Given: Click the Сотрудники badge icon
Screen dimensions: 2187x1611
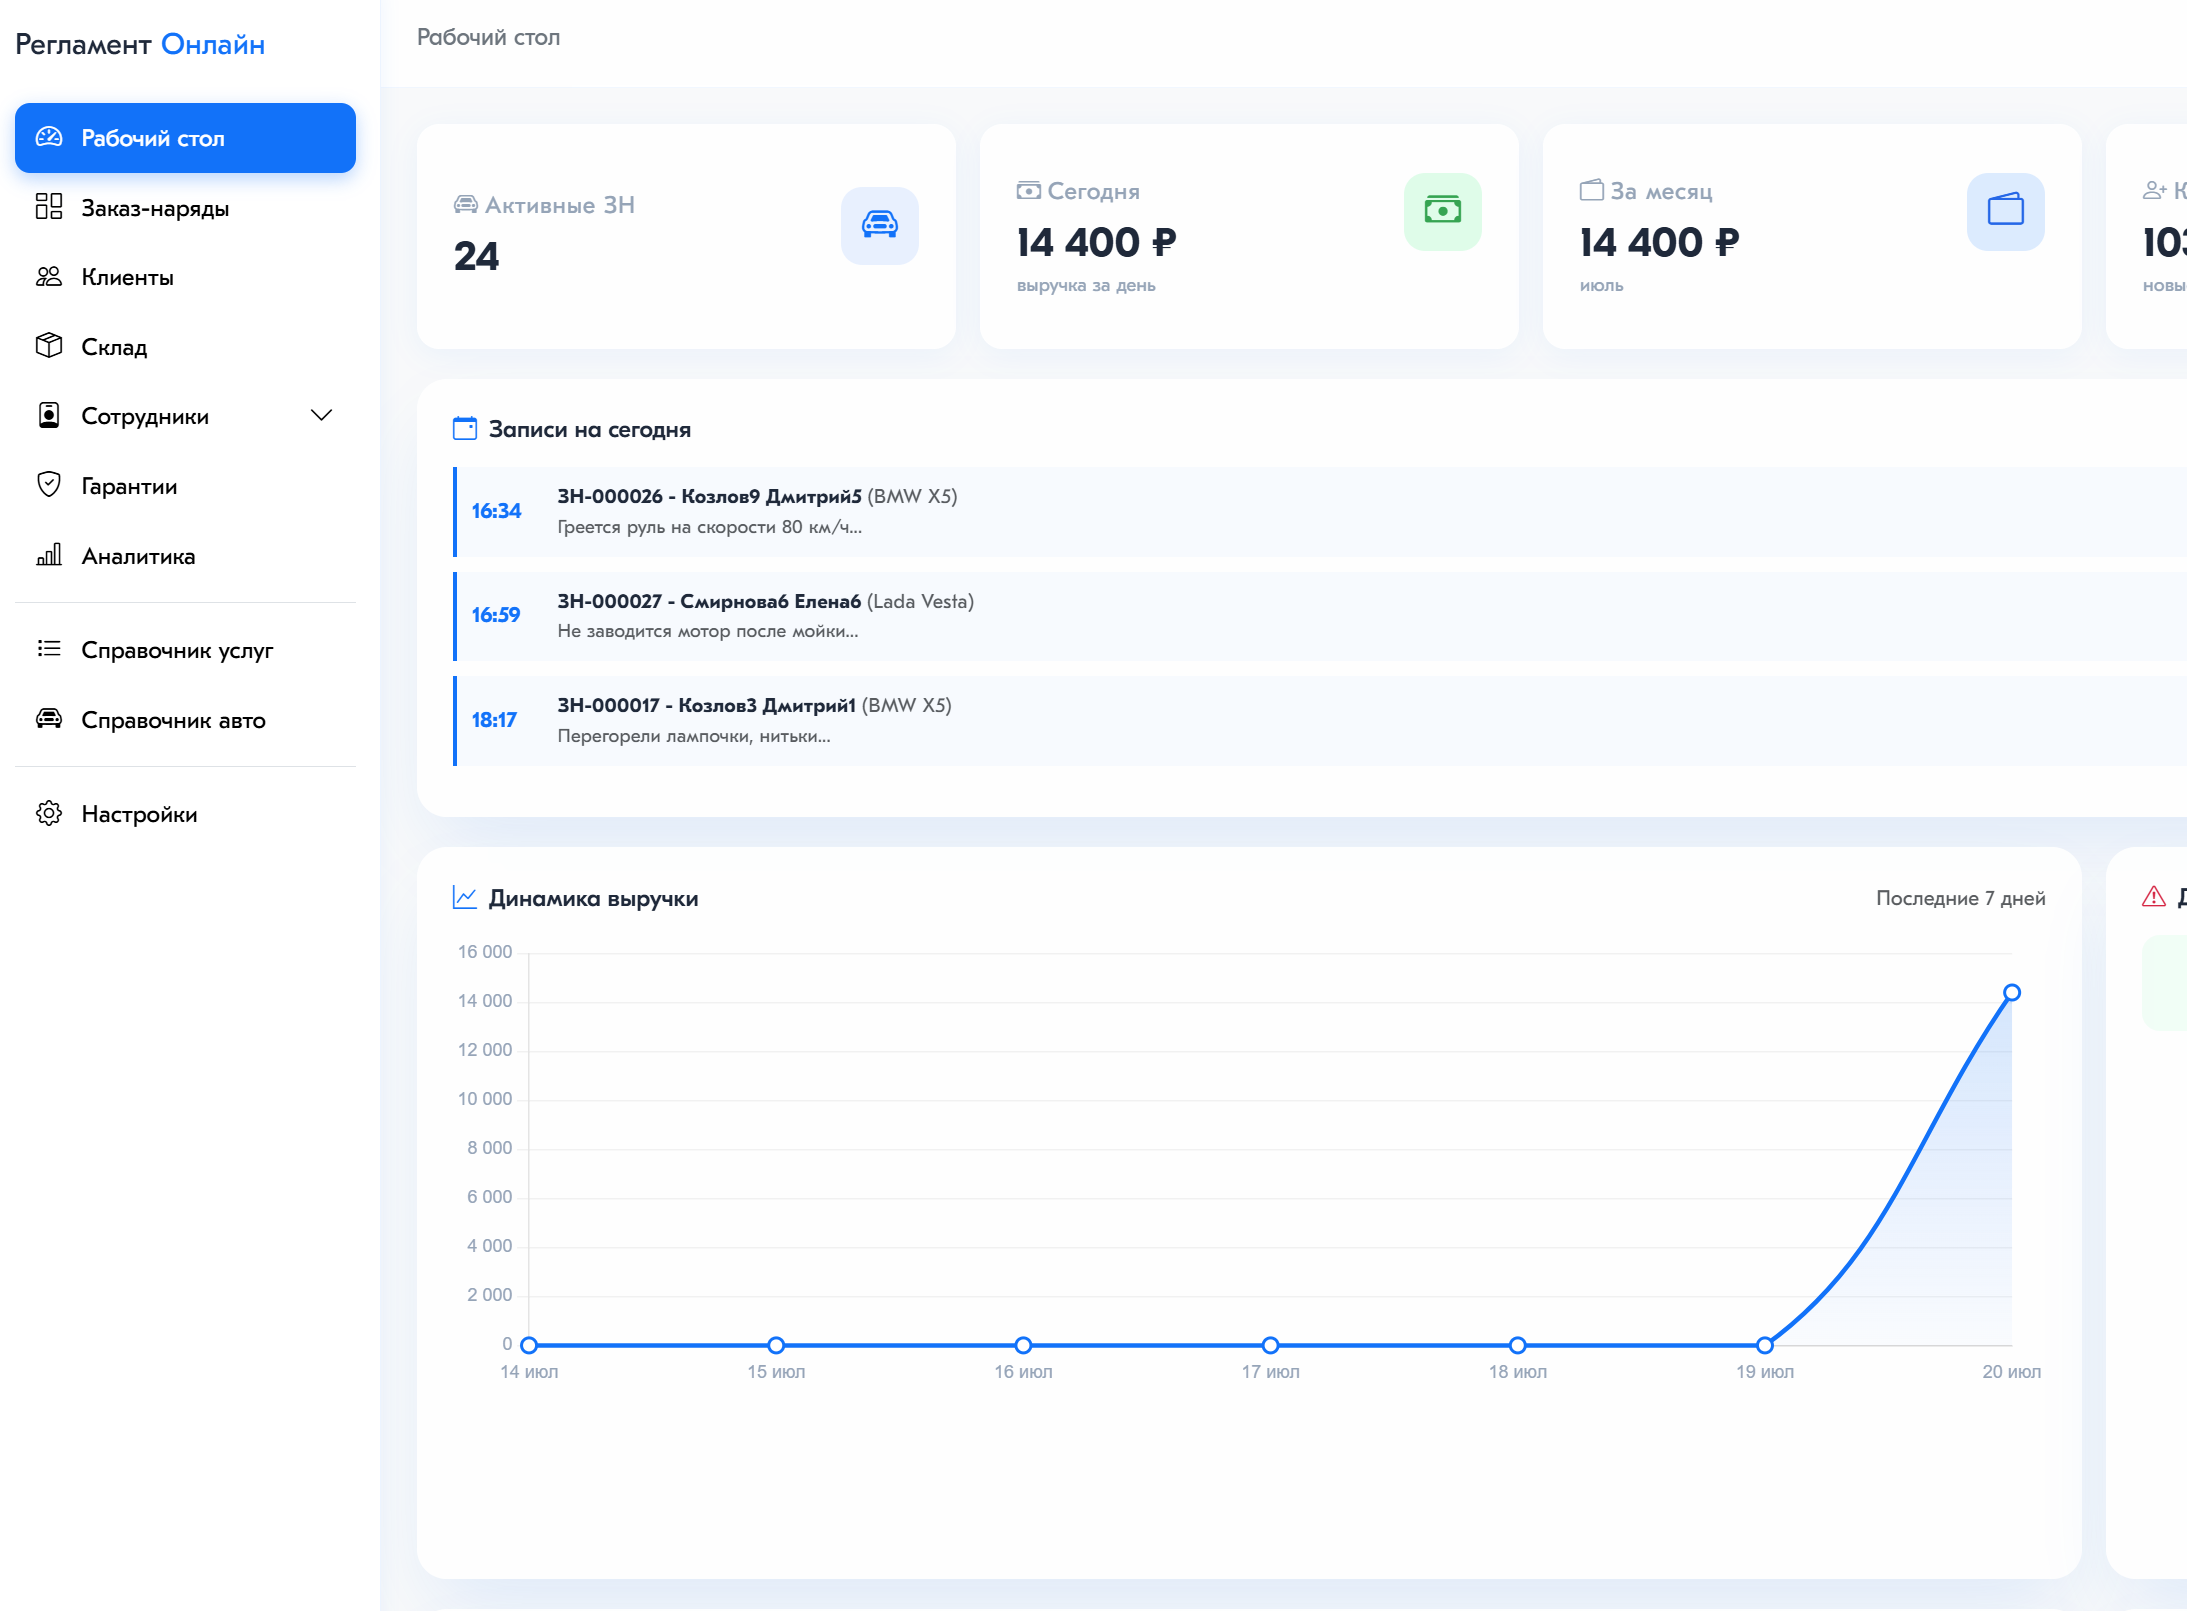Looking at the screenshot, I should pos(49,416).
